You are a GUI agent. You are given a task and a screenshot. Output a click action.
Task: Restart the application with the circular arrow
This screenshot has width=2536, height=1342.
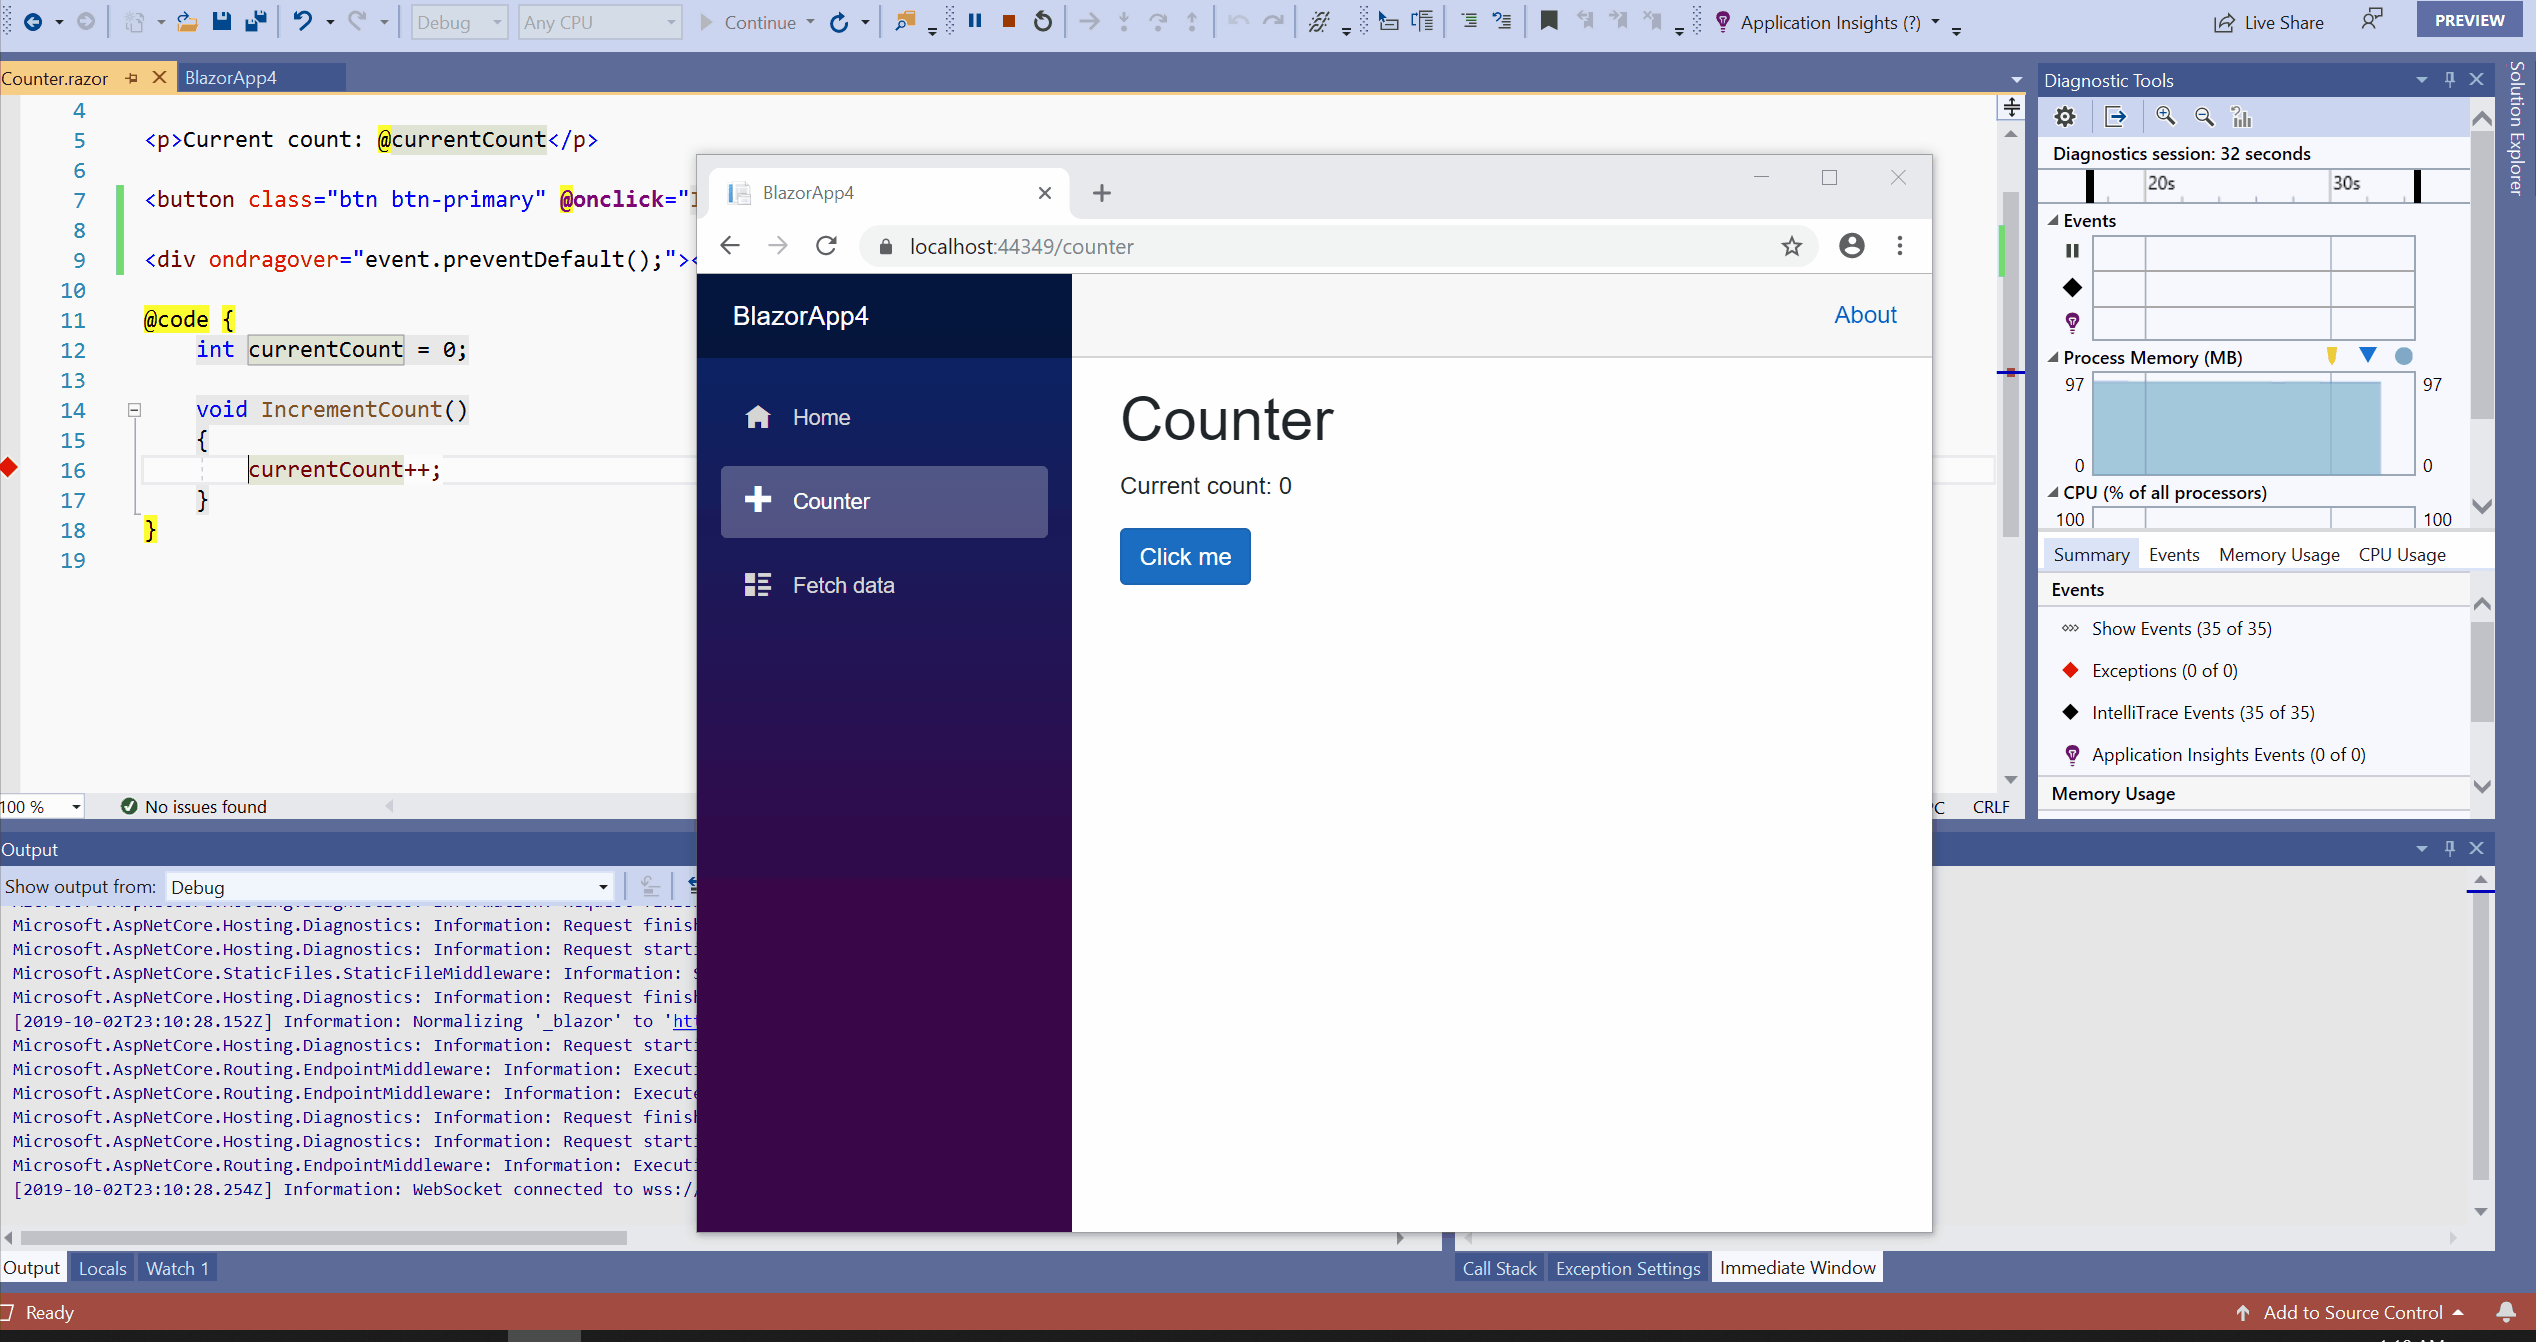(1042, 21)
